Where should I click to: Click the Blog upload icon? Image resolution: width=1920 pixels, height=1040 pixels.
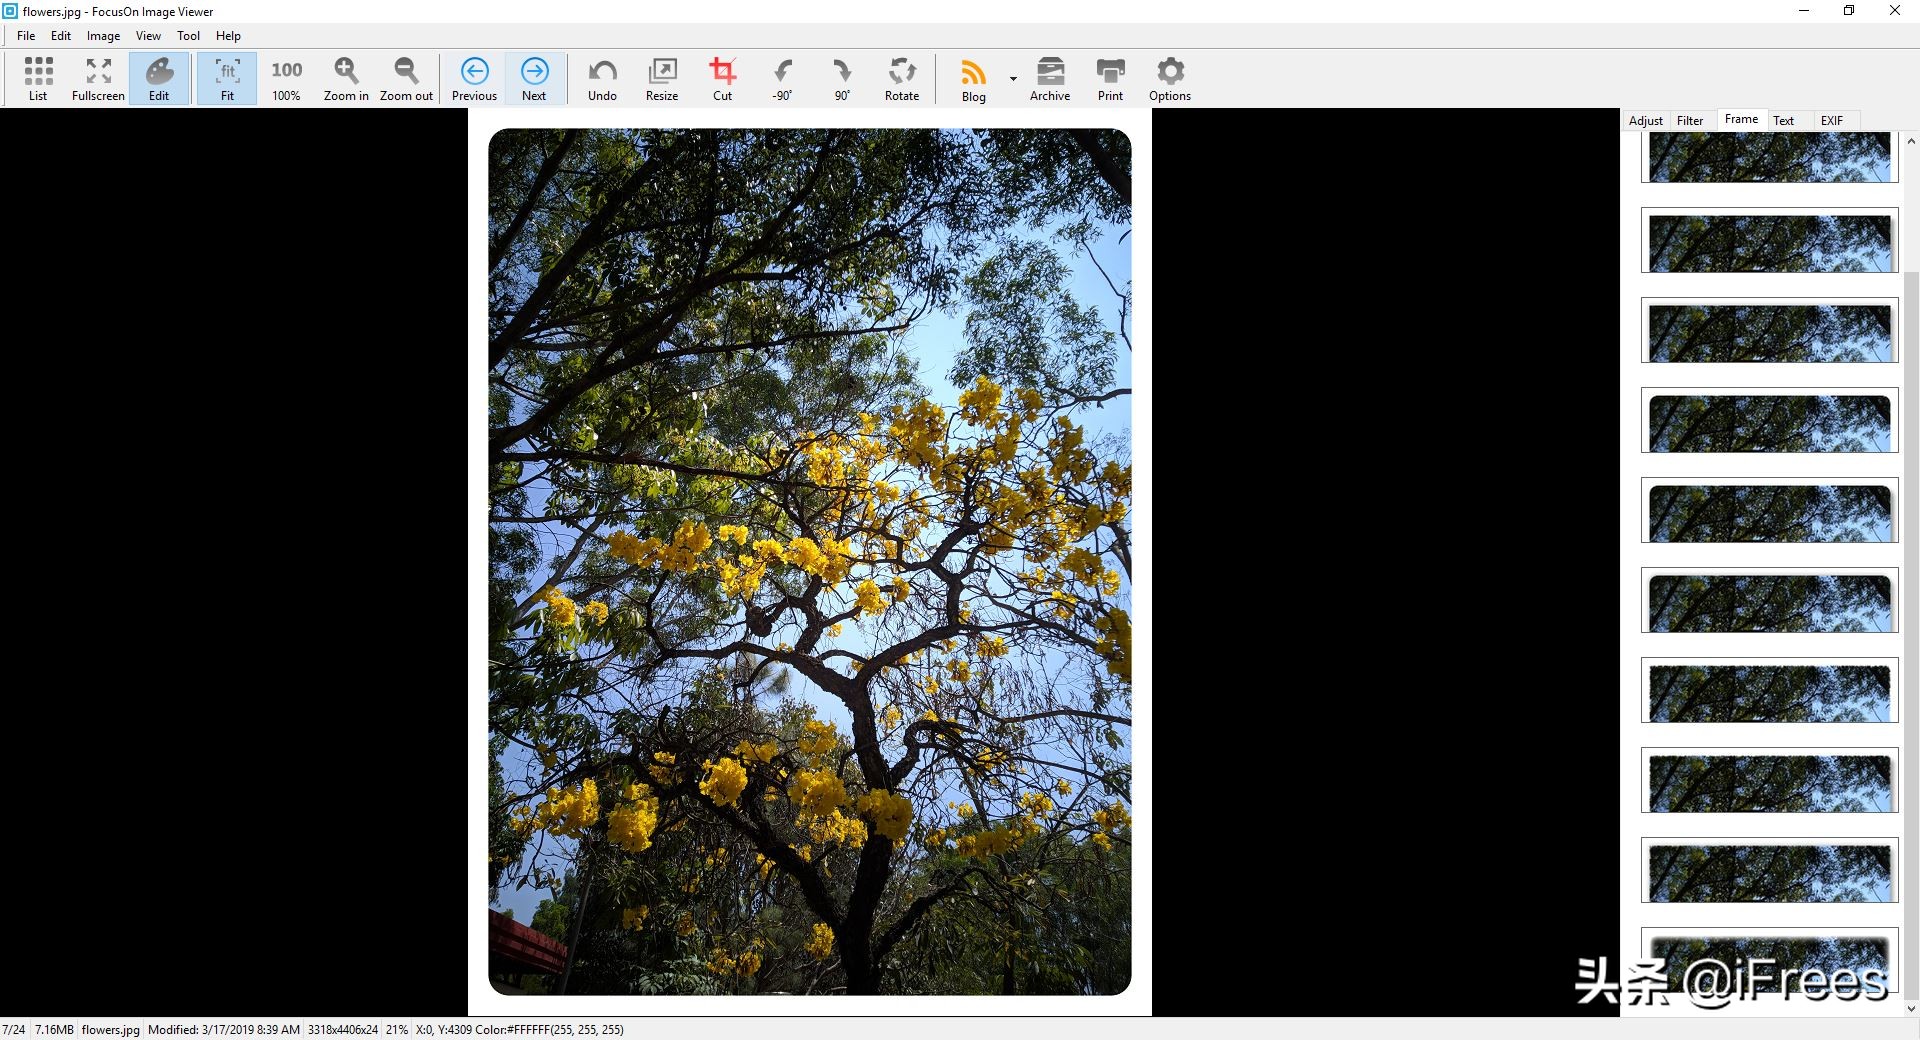tap(973, 79)
